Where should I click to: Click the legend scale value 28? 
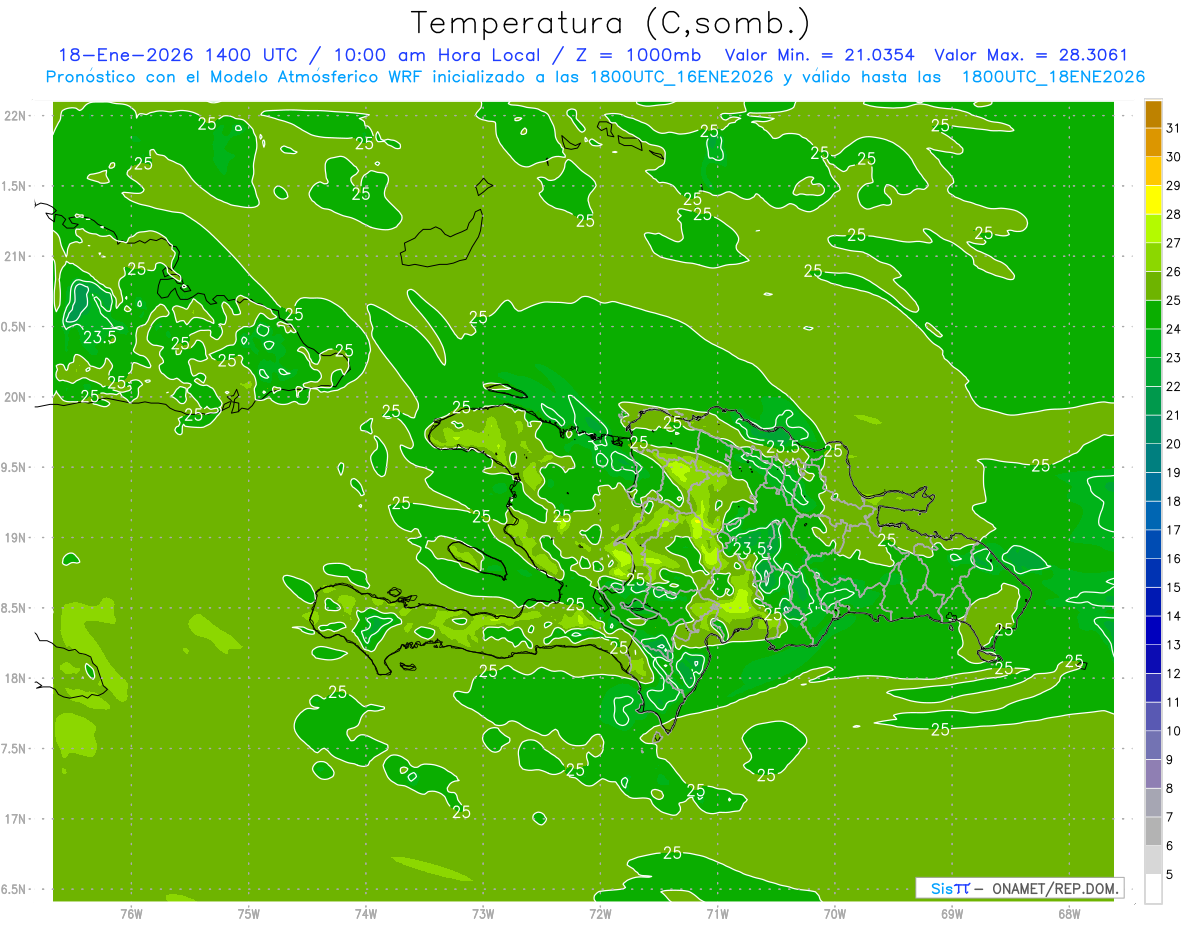(x=1174, y=214)
